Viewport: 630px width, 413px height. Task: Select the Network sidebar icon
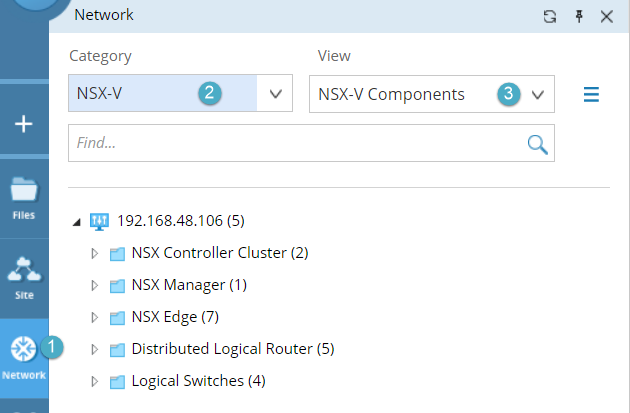click(24, 357)
